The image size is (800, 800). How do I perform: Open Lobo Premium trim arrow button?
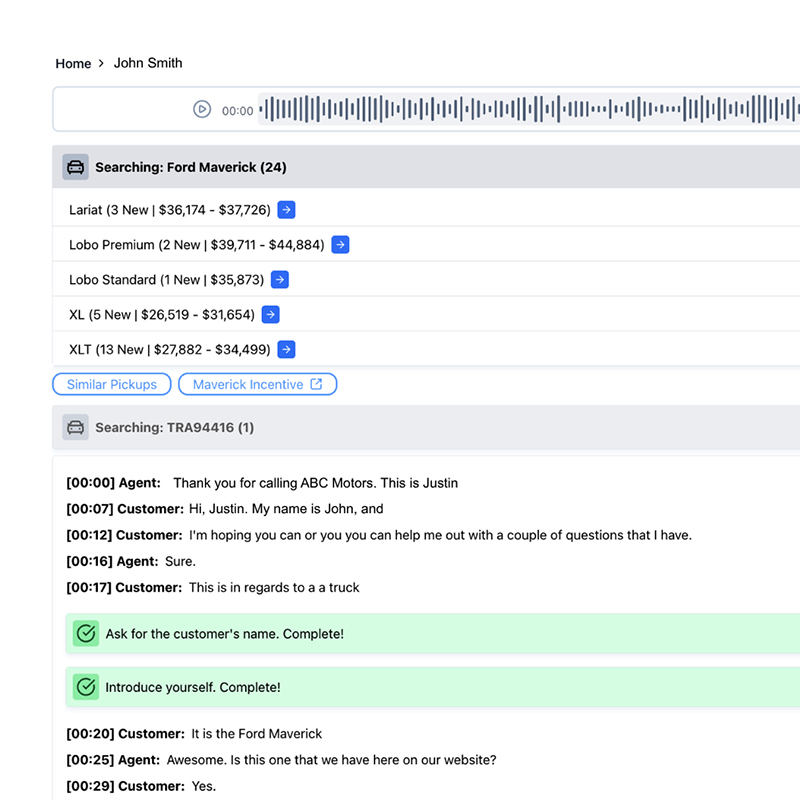[x=340, y=245]
